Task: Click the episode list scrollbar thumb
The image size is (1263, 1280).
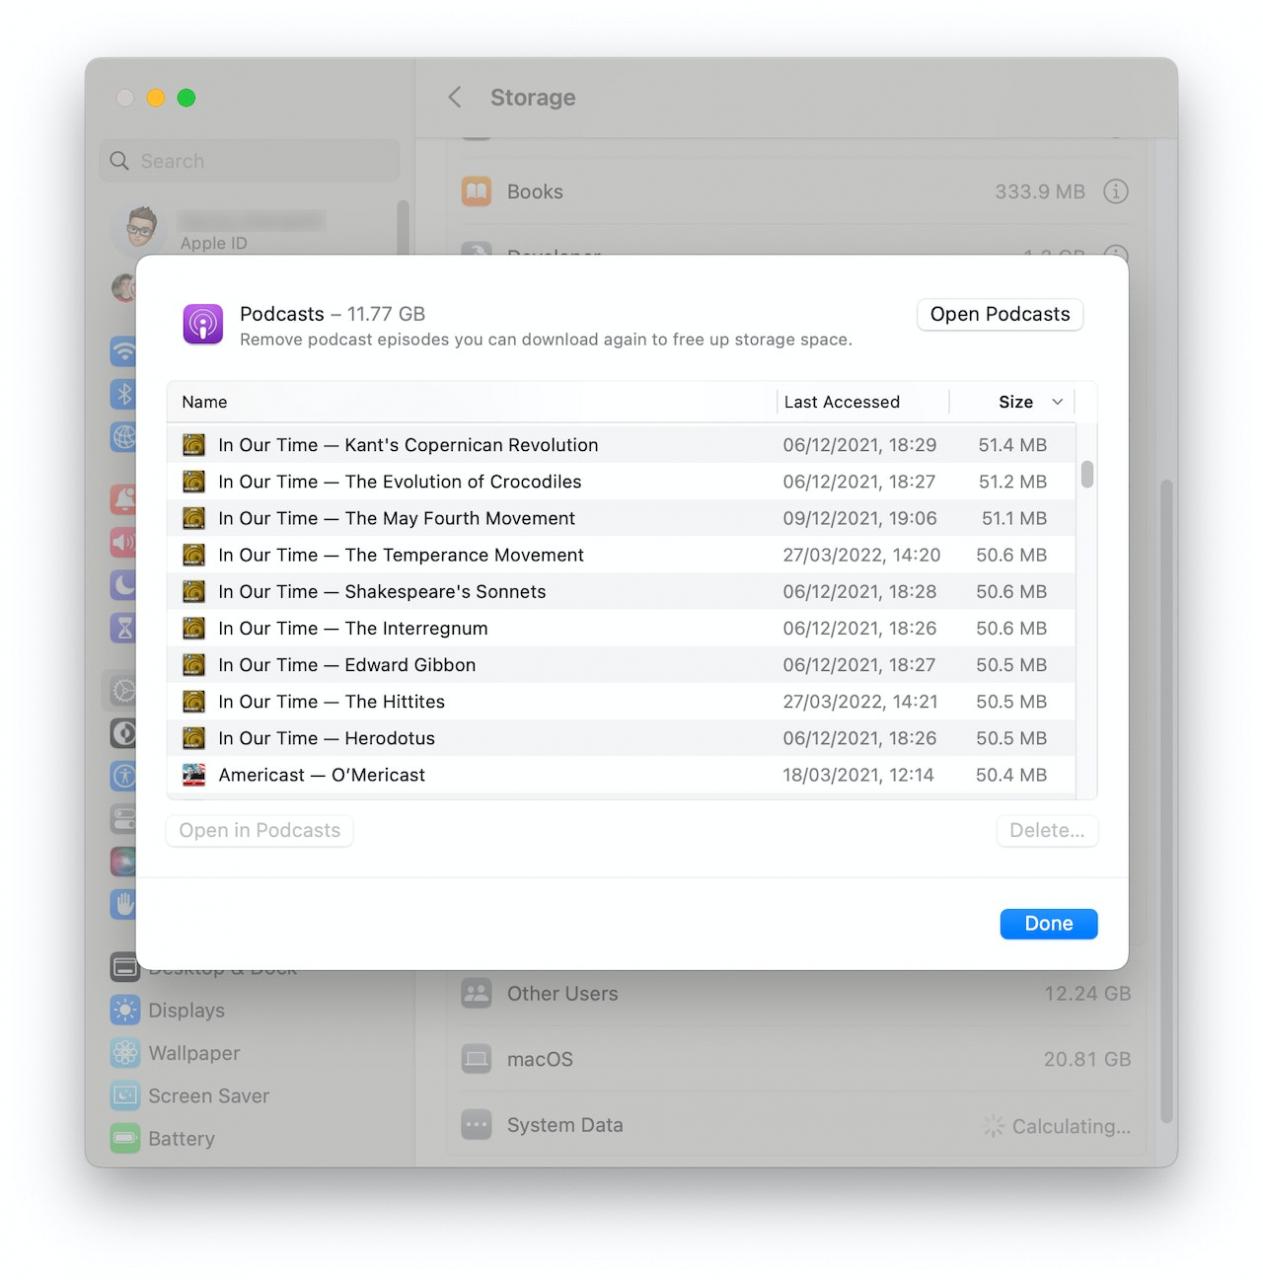Action: (1087, 475)
